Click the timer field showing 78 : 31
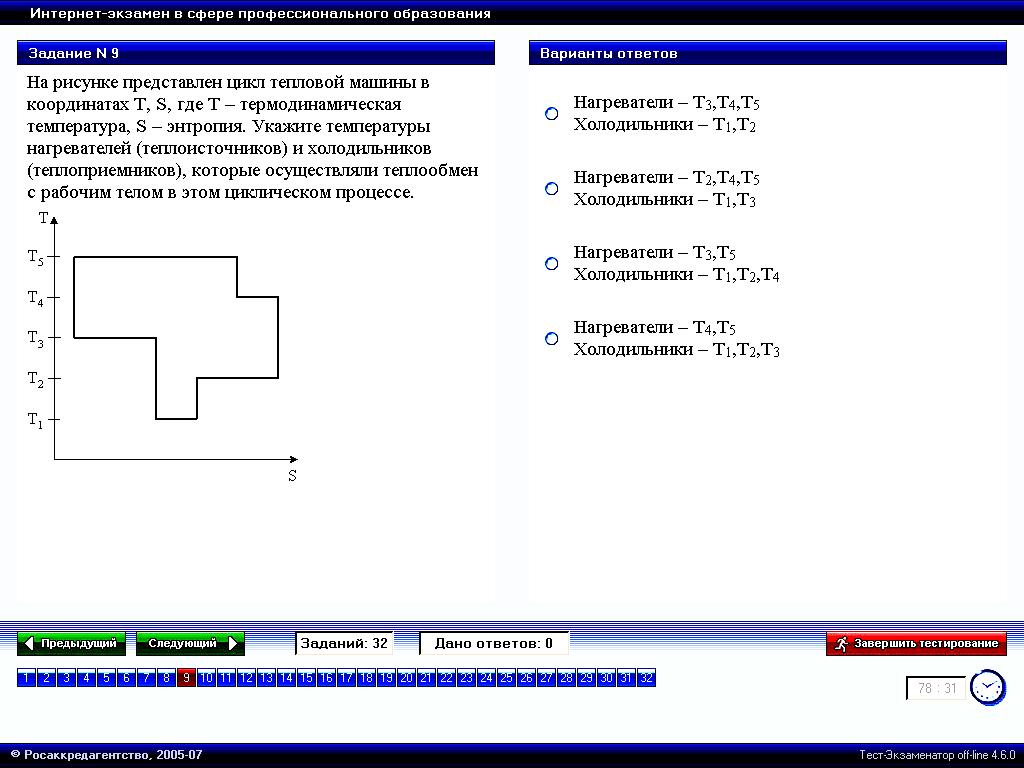 (936, 688)
